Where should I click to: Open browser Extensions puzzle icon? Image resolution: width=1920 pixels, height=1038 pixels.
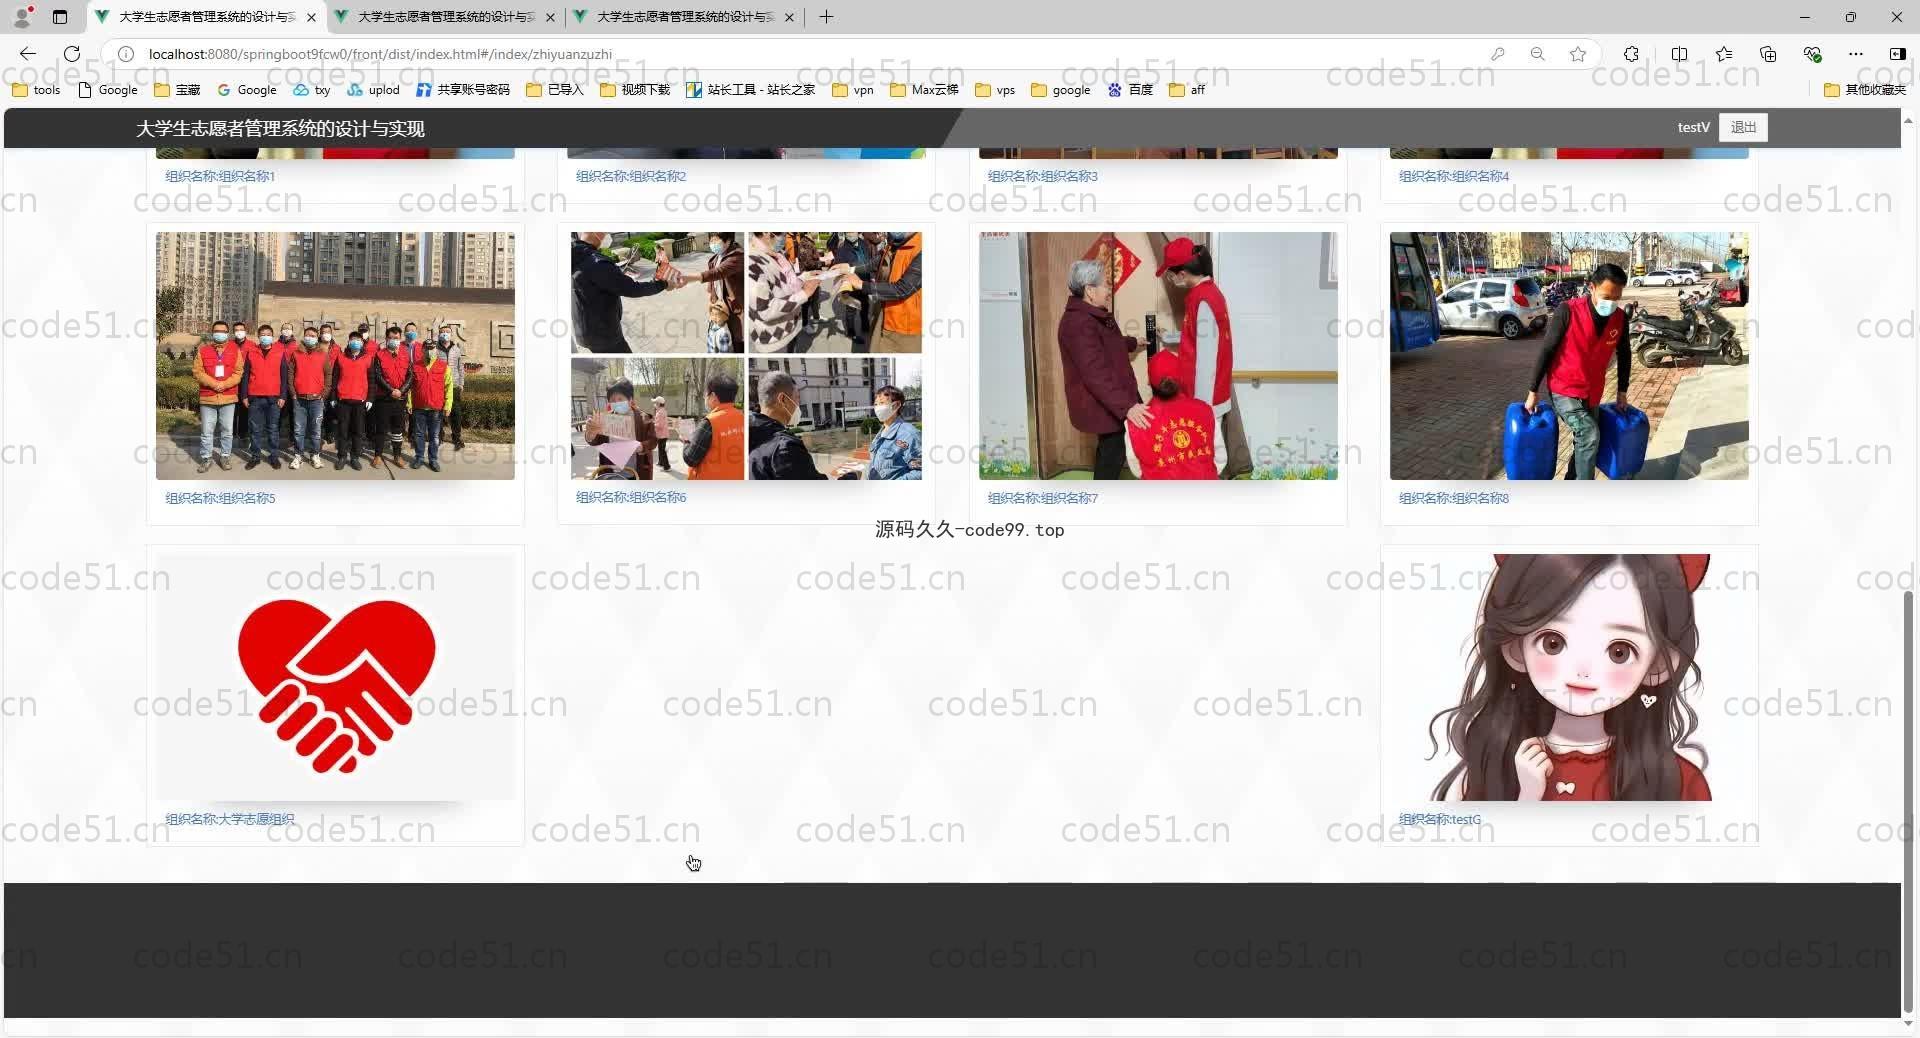[x=1631, y=54]
